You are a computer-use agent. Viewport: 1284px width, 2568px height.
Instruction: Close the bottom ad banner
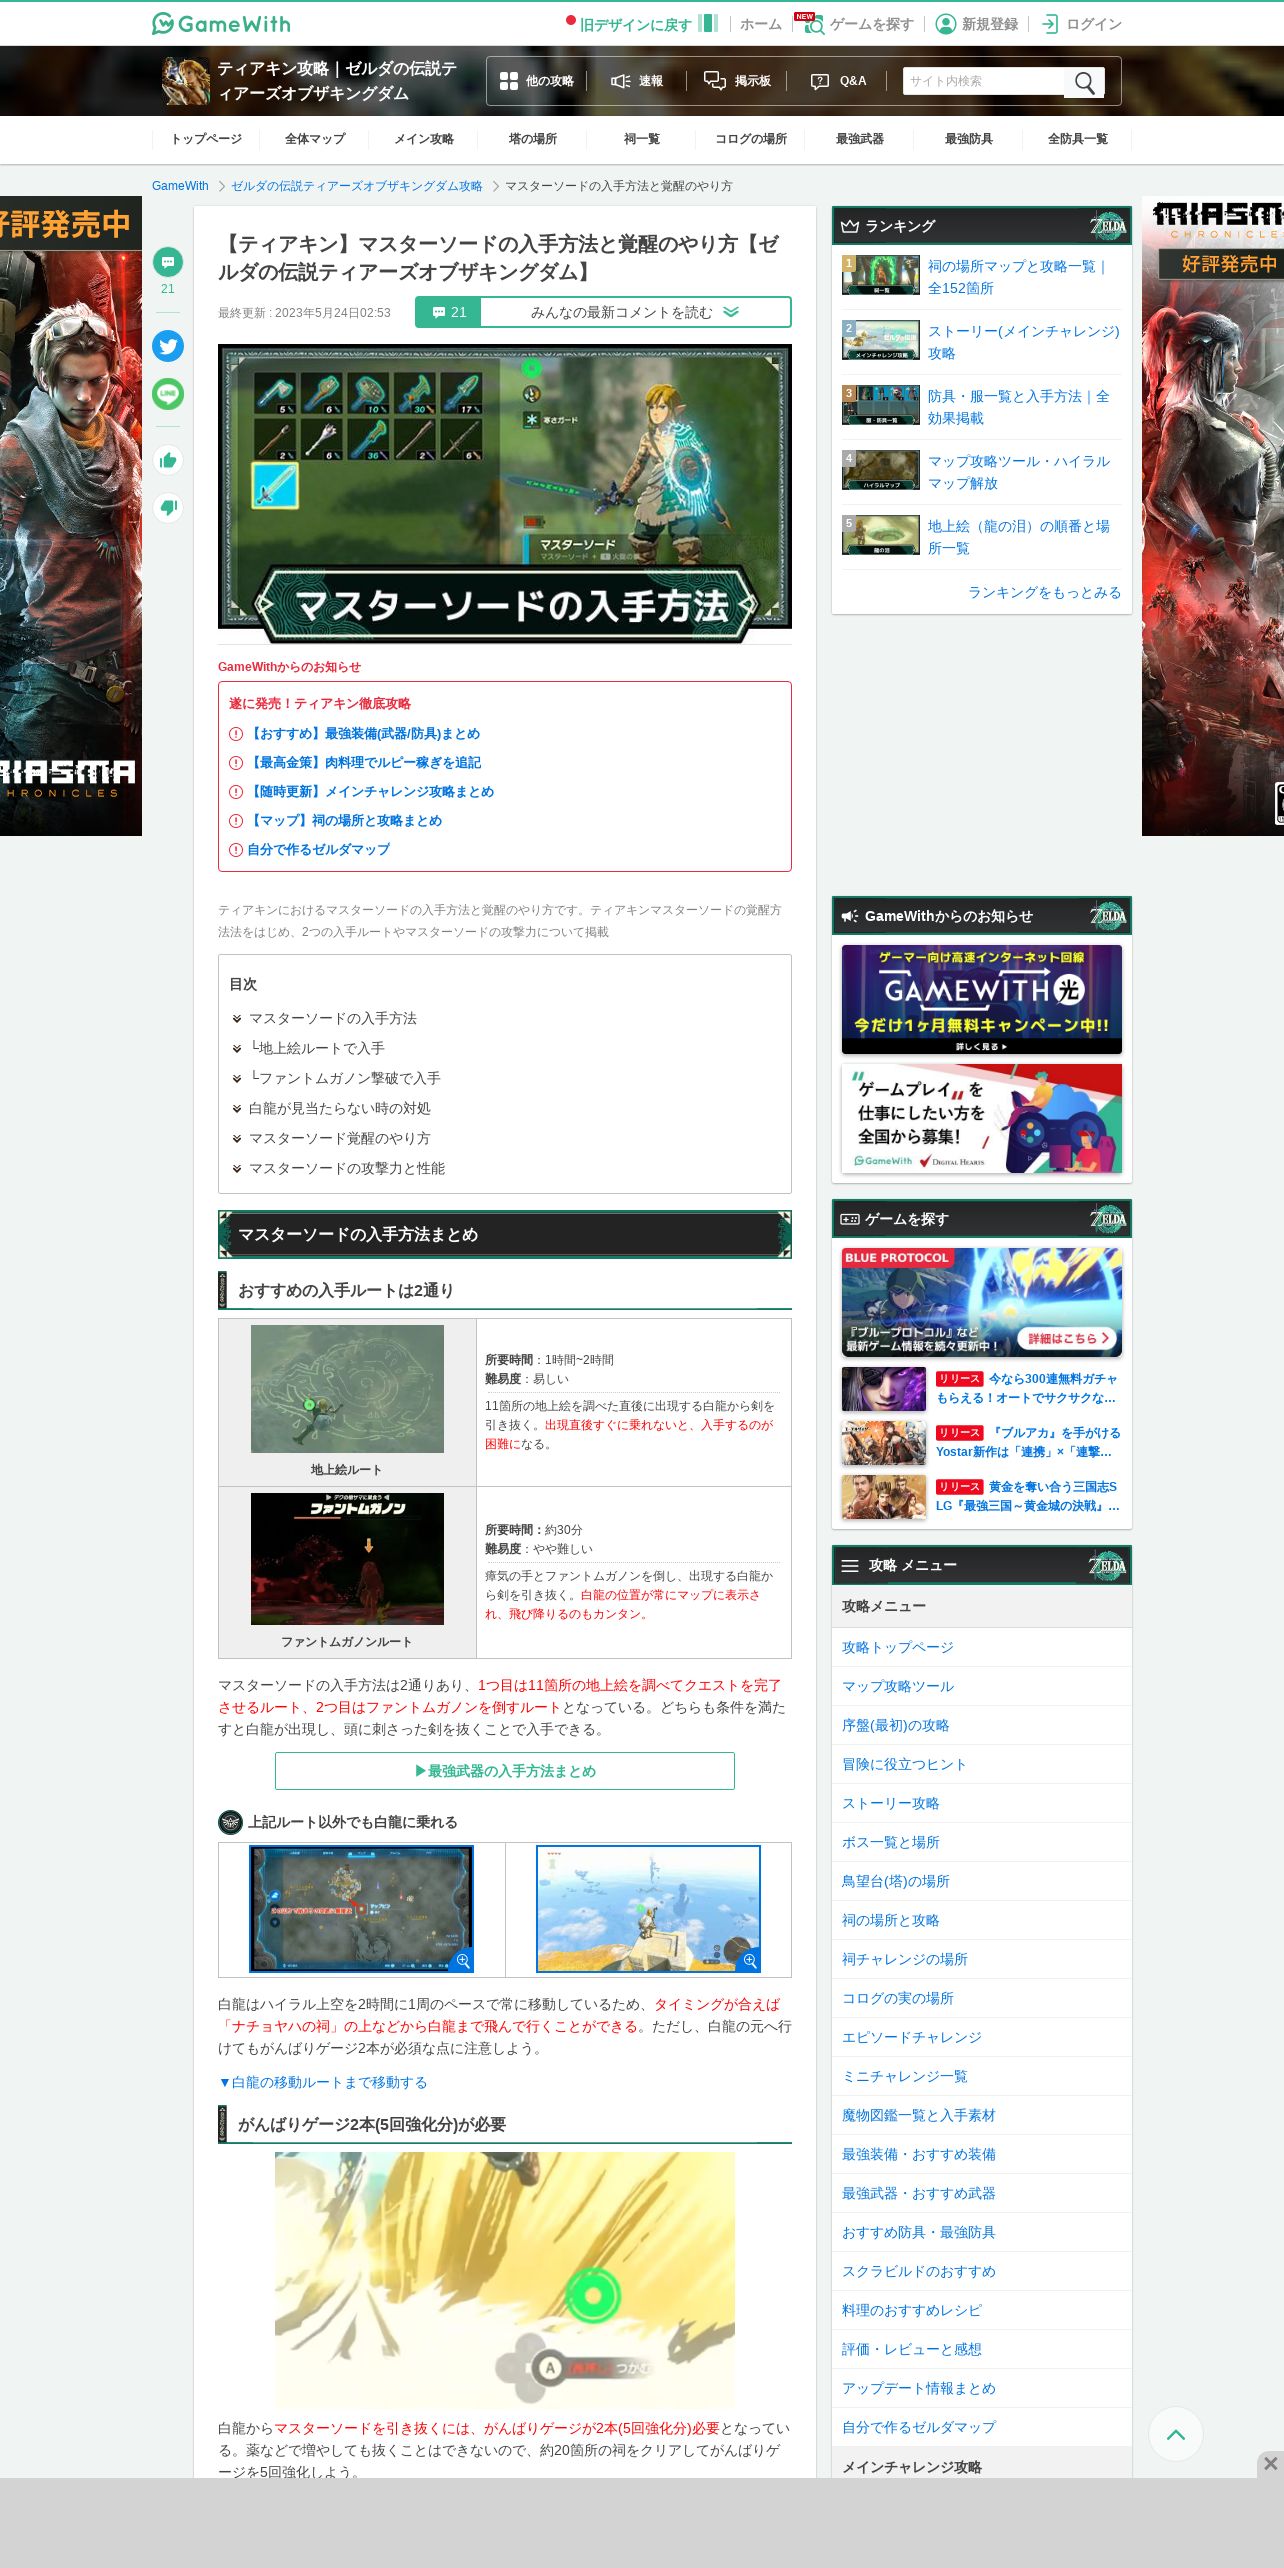pyautogui.click(x=1270, y=2464)
